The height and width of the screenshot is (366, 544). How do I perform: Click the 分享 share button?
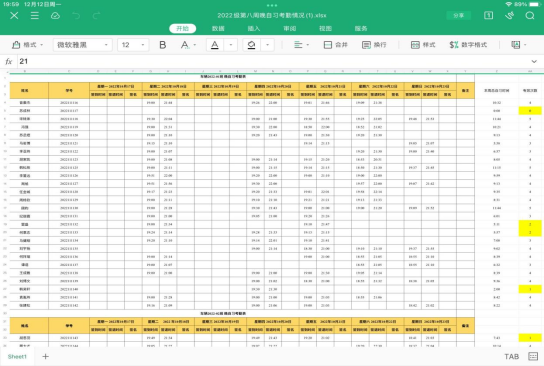point(459,15)
